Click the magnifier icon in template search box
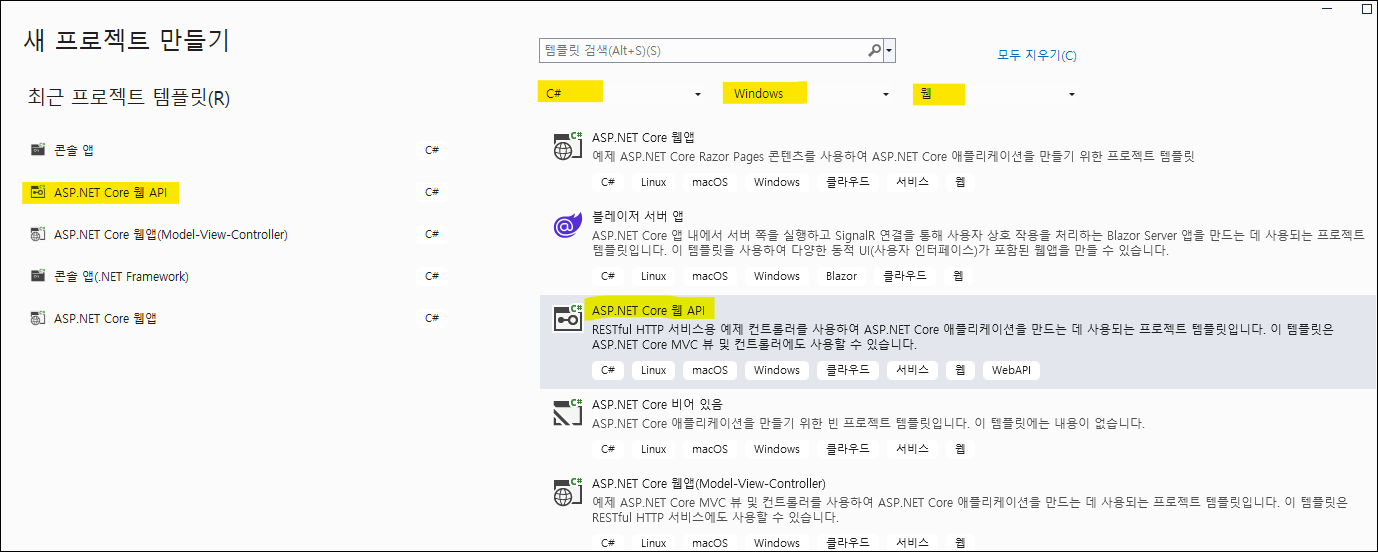Image resolution: width=1378 pixels, height=552 pixels. pyautogui.click(x=874, y=50)
